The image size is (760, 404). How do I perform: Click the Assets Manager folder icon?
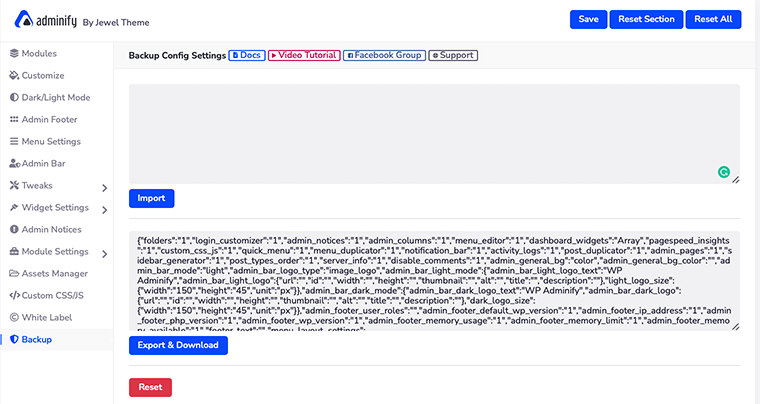coord(14,273)
